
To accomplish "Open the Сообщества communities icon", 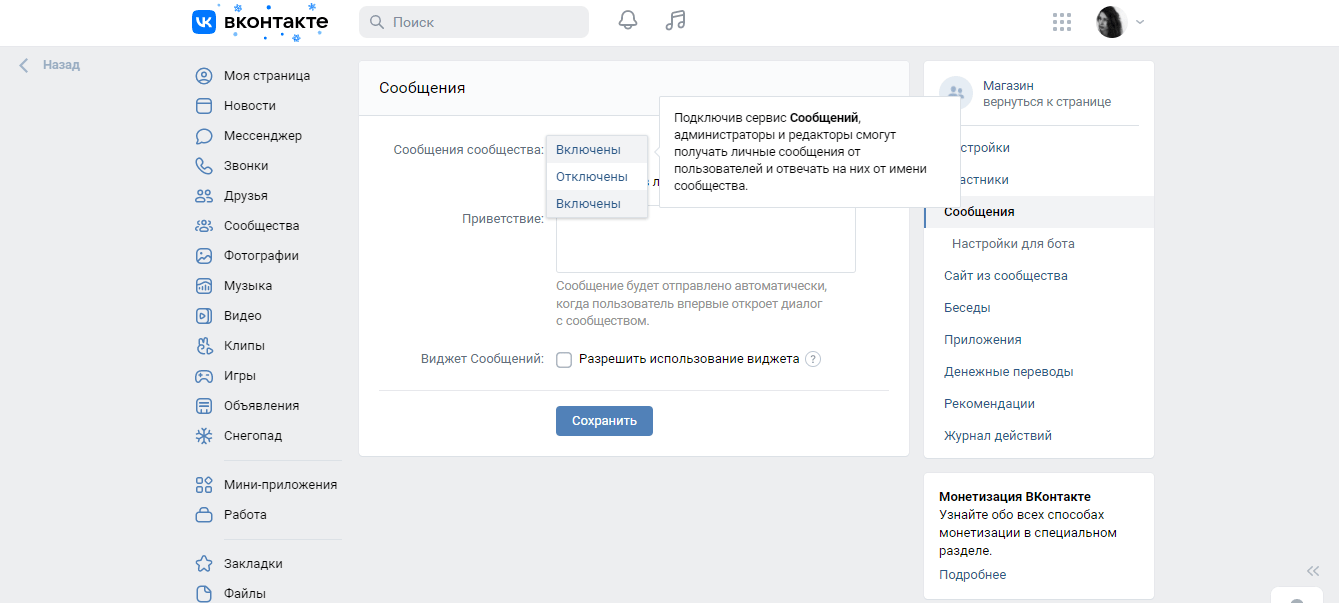I will point(204,226).
